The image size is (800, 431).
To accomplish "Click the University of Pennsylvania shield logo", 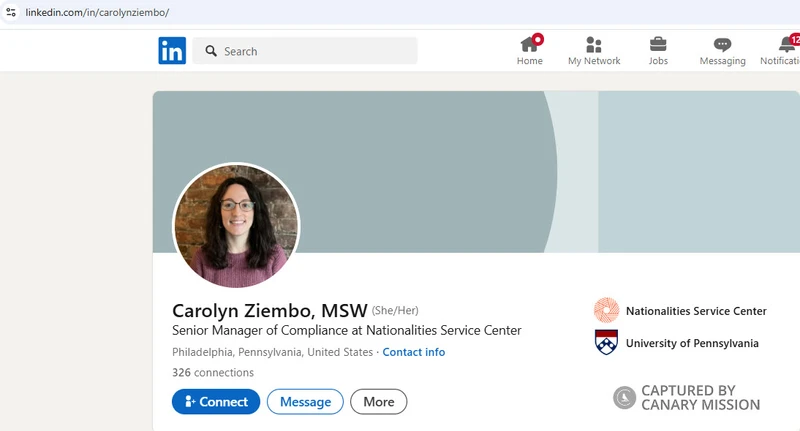I will point(606,343).
